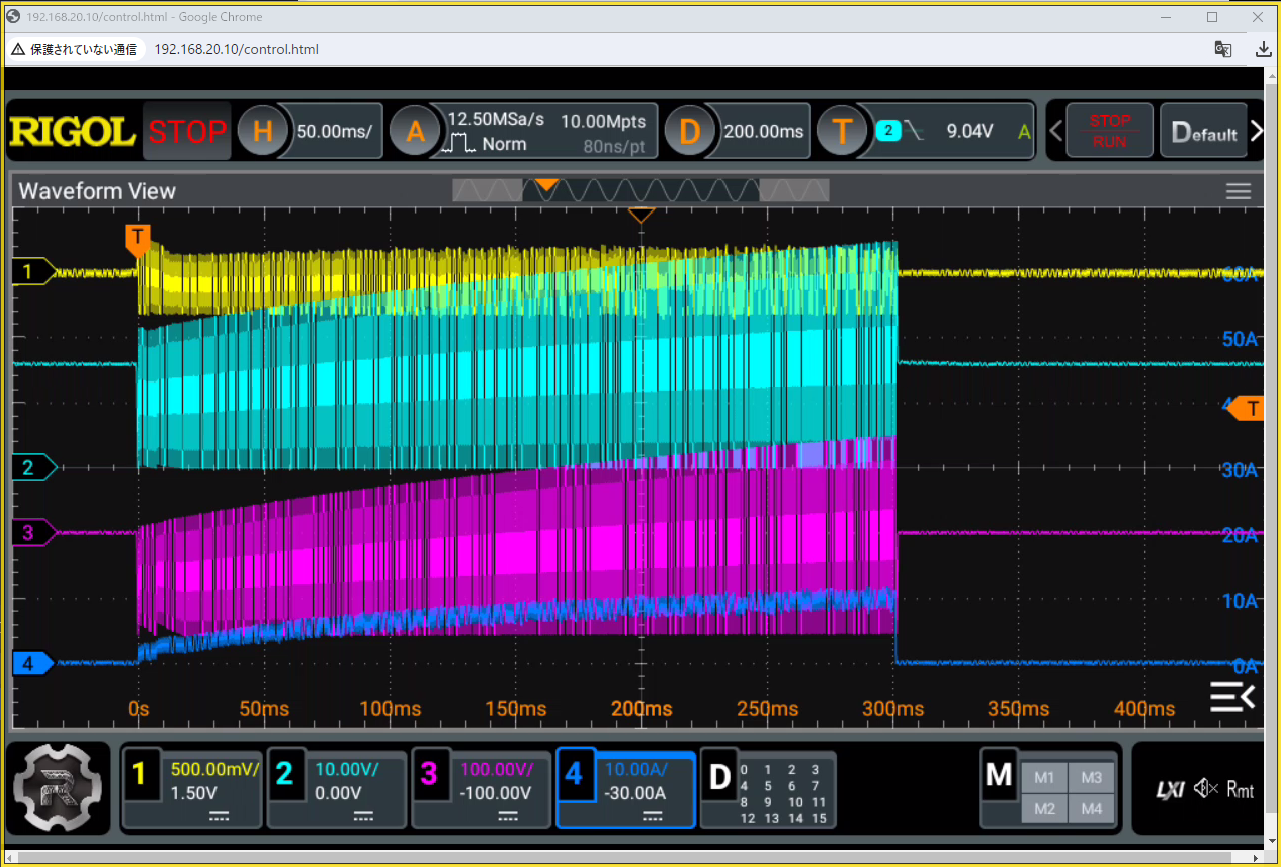The width and height of the screenshot is (1281, 867).
Task: Click channel 4 offset -30.00A
Action: pos(634,793)
